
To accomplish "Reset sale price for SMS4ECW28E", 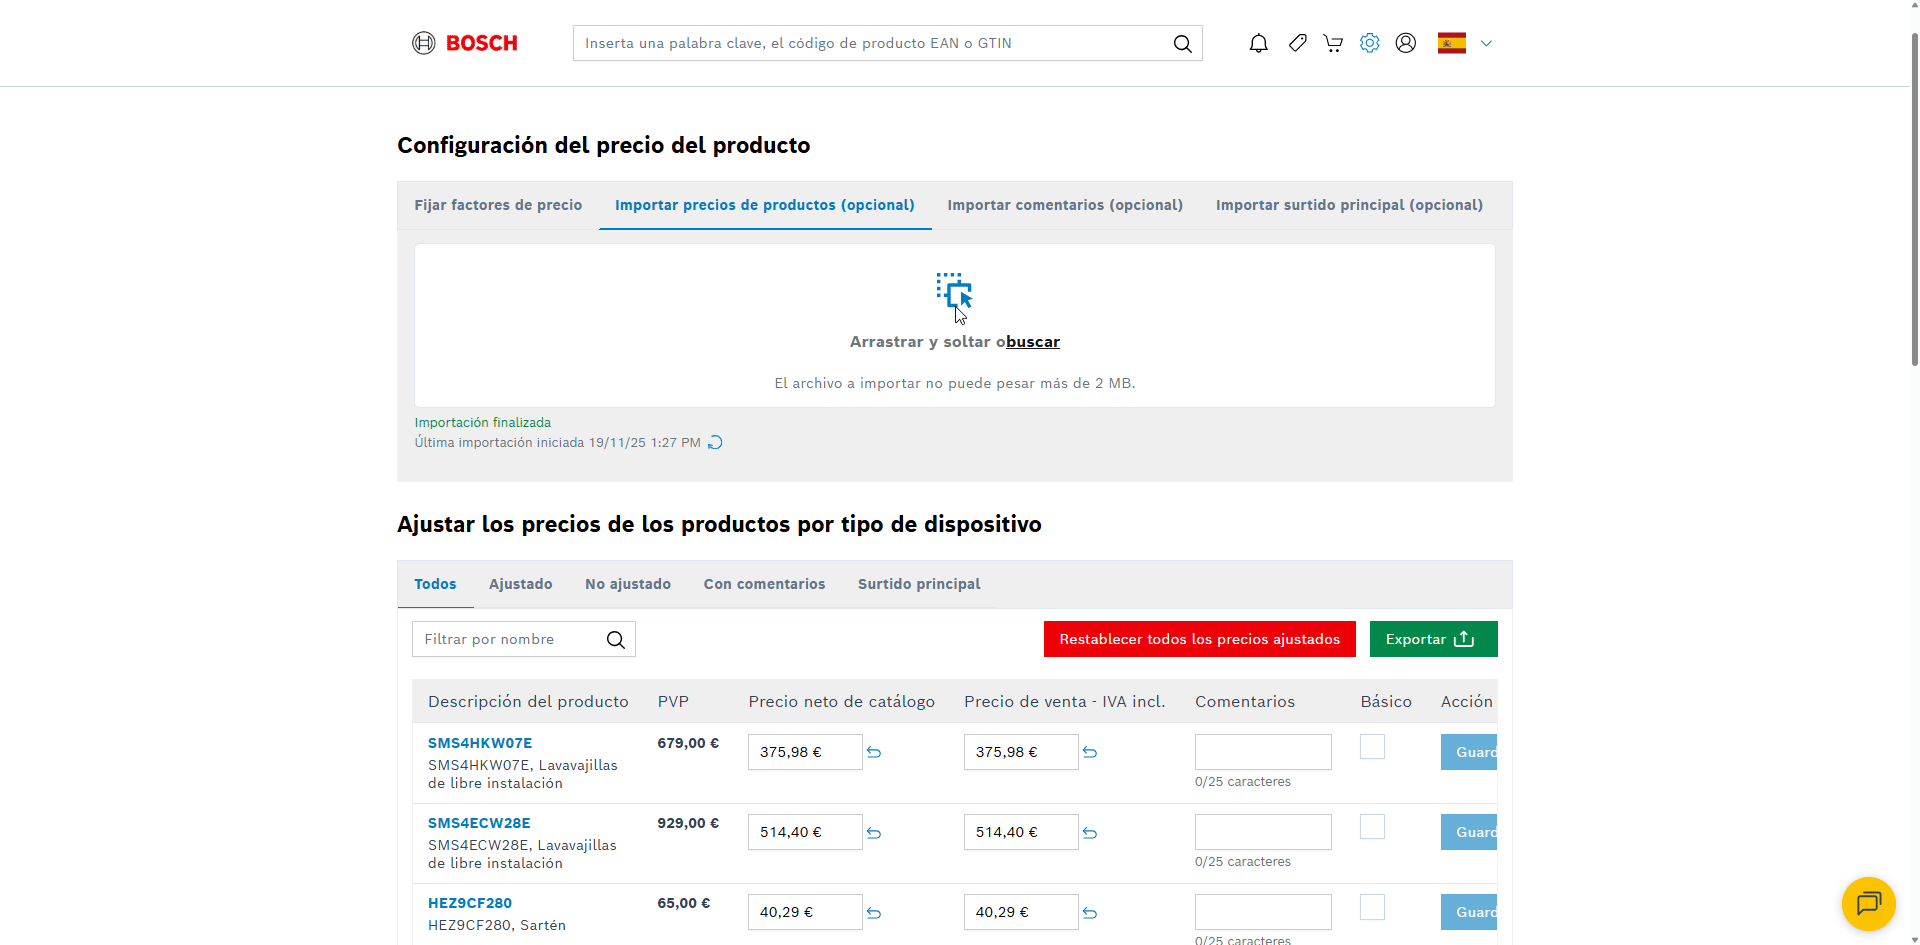I will point(1090,833).
